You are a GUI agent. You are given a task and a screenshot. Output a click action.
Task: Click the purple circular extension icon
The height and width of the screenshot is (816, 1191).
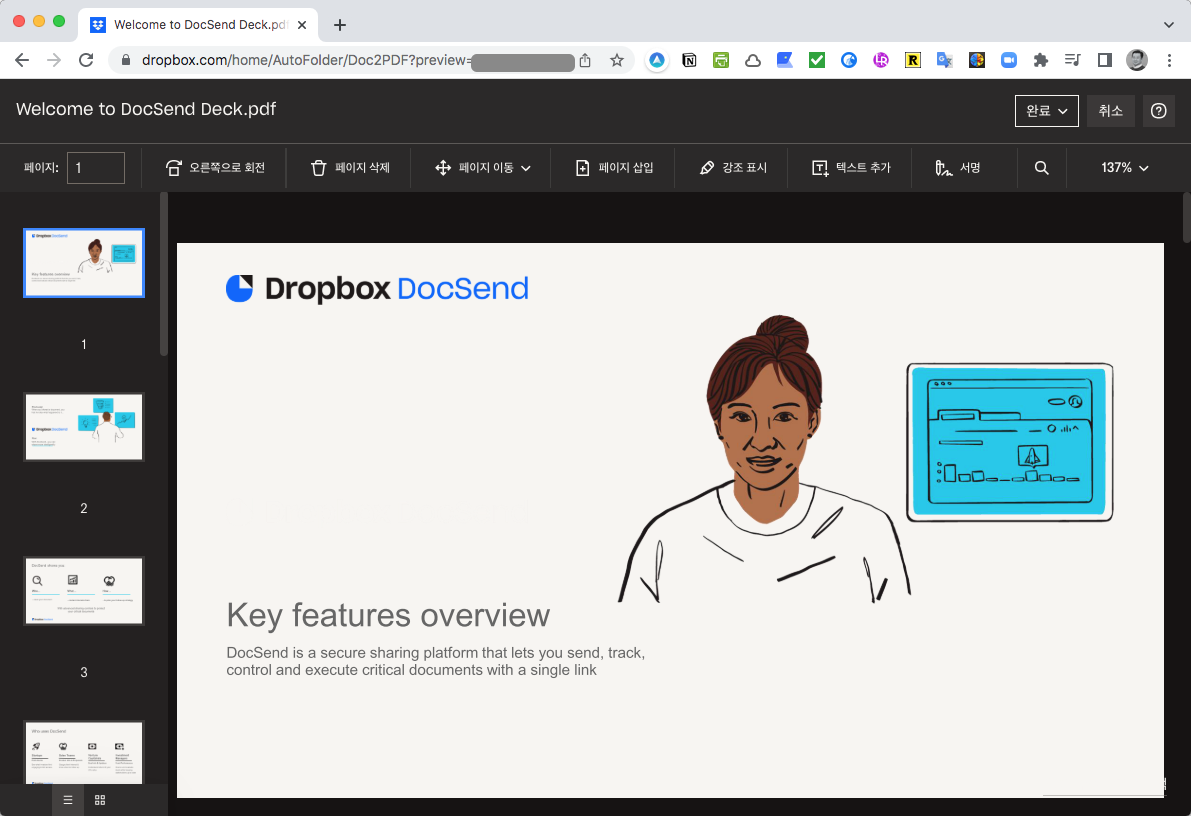[x=880, y=60]
